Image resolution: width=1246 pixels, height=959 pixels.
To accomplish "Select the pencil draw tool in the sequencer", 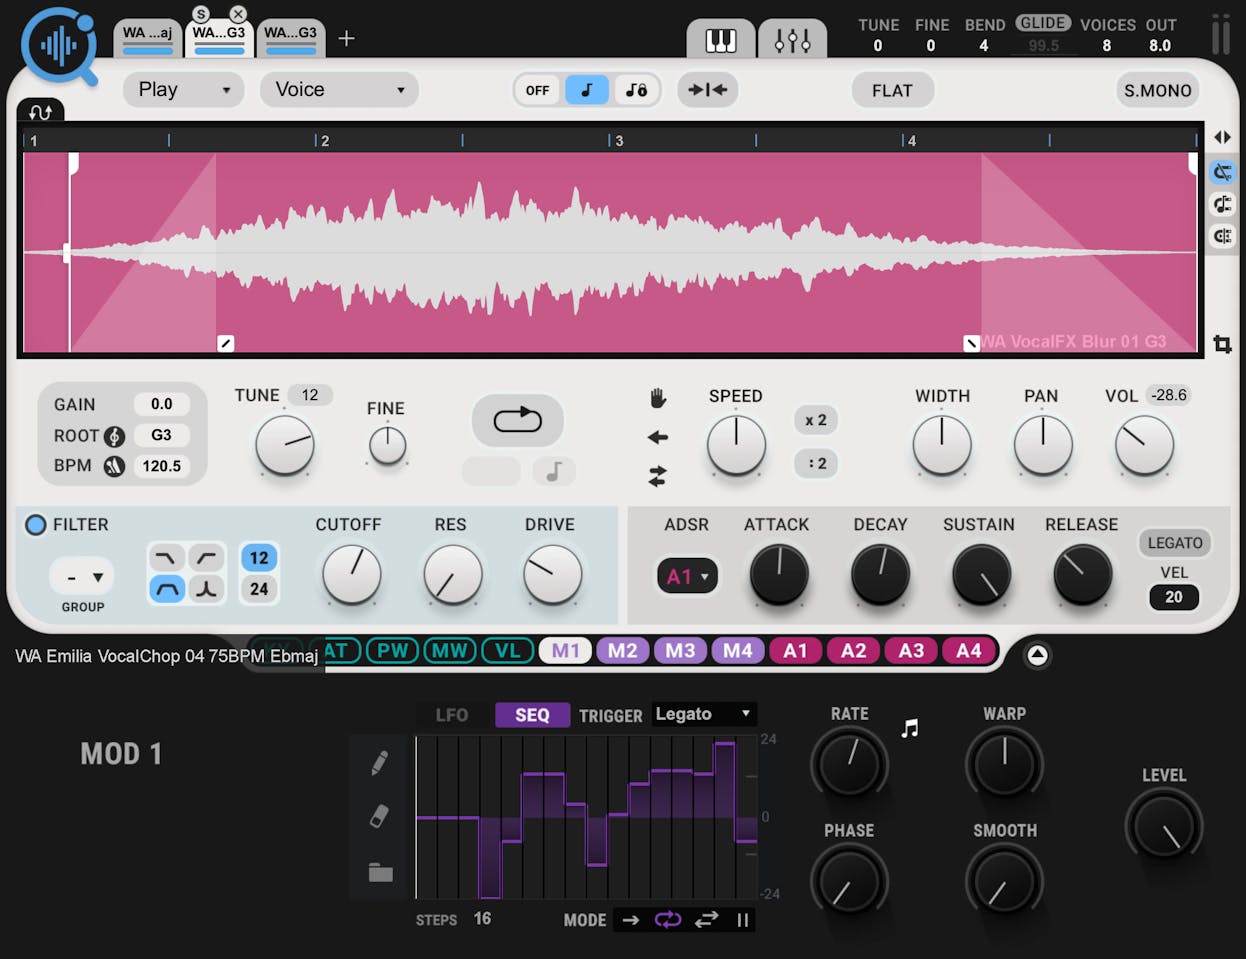I will point(380,762).
